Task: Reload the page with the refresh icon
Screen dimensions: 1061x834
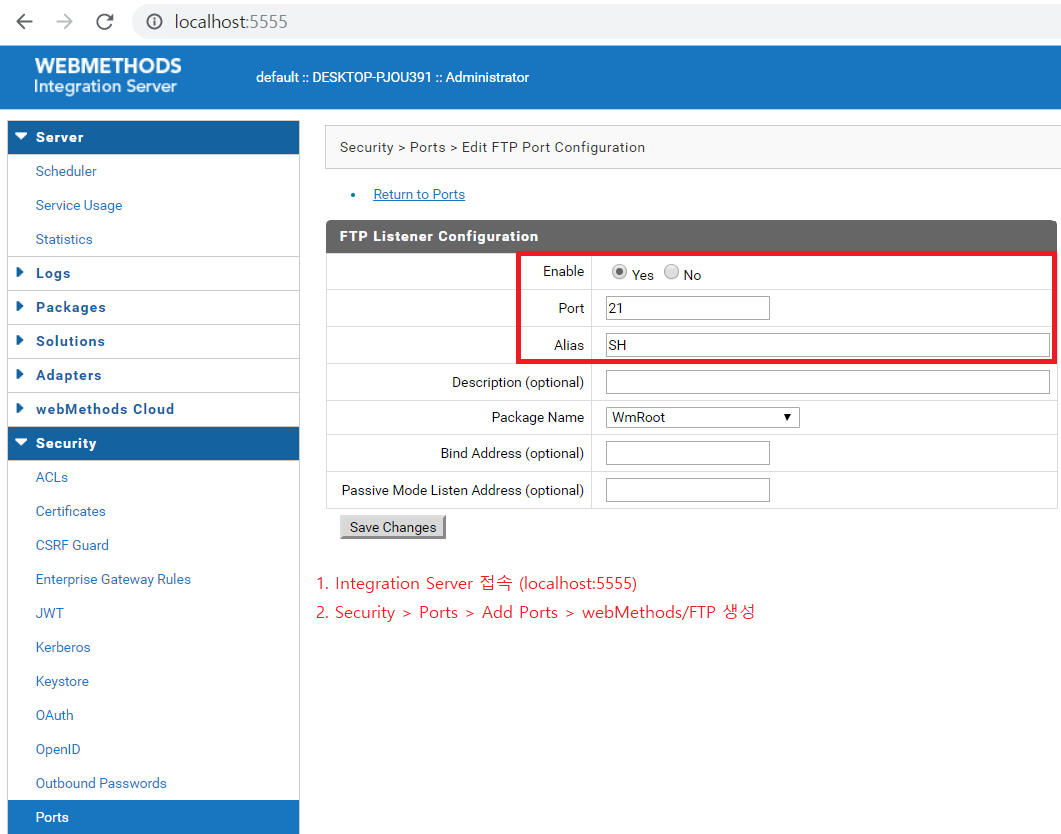Action: pos(104,22)
